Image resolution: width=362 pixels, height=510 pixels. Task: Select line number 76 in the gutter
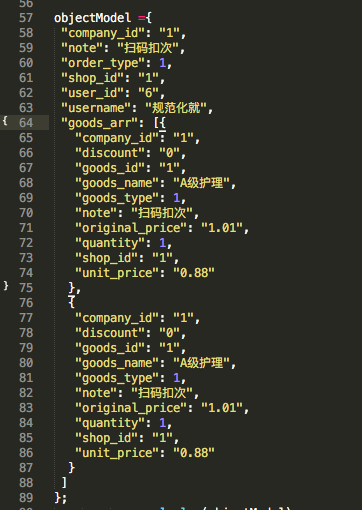pyautogui.click(x=26, y=303)
